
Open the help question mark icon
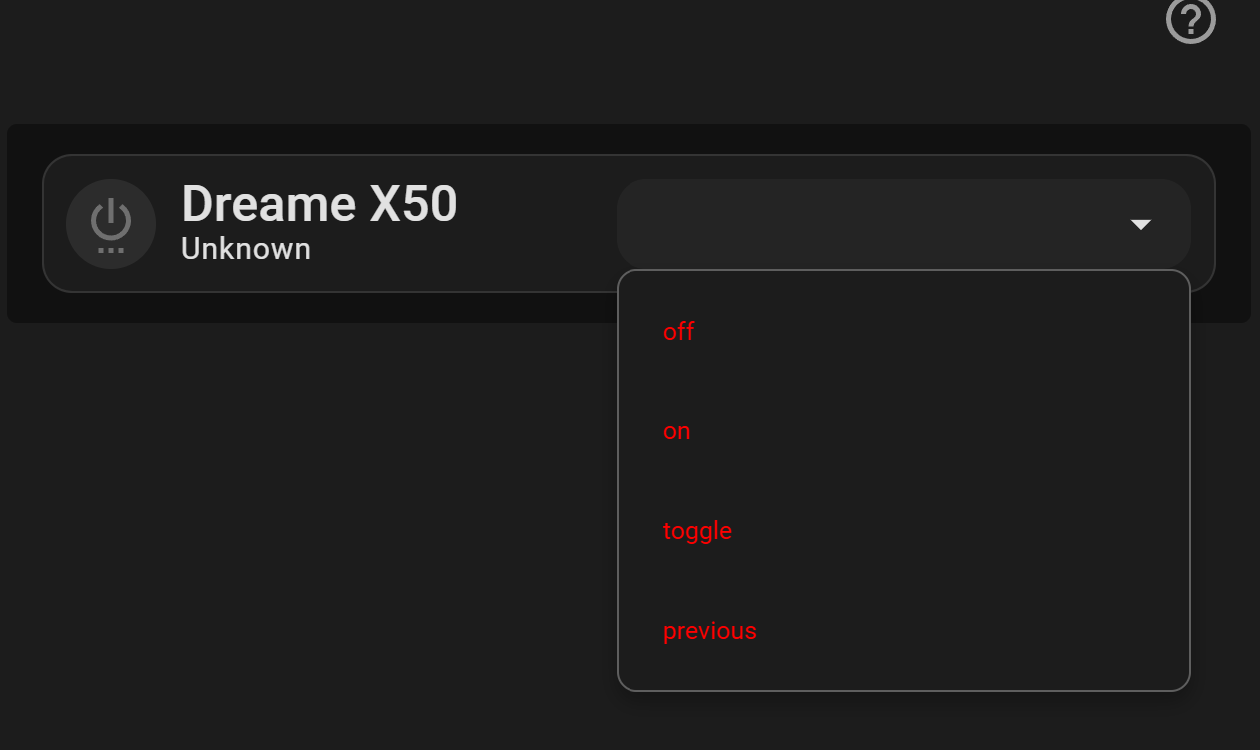(x=1191, y=19)
